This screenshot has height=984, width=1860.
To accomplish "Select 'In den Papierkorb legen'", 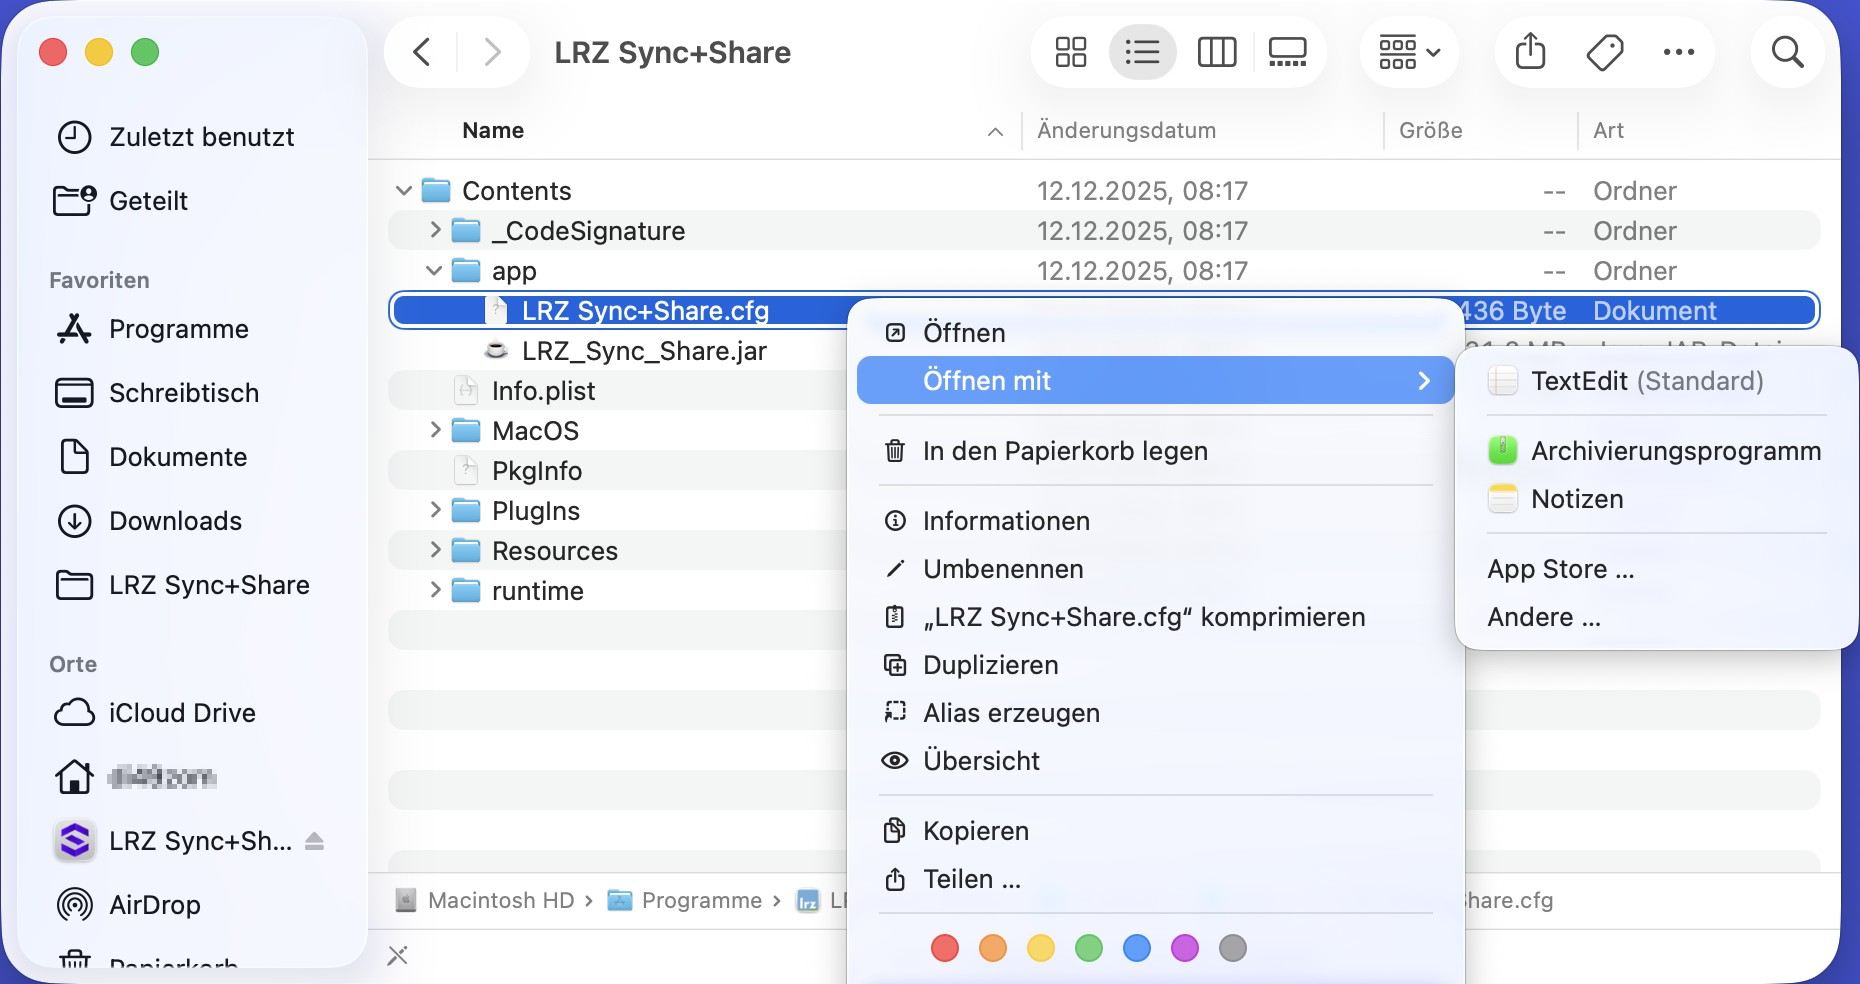I will click(x=1064, y=451).
